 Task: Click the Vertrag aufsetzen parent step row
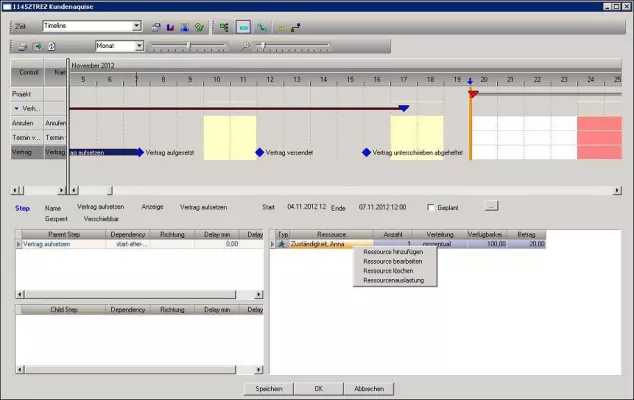pyautogui.click(x=46, y=243)
